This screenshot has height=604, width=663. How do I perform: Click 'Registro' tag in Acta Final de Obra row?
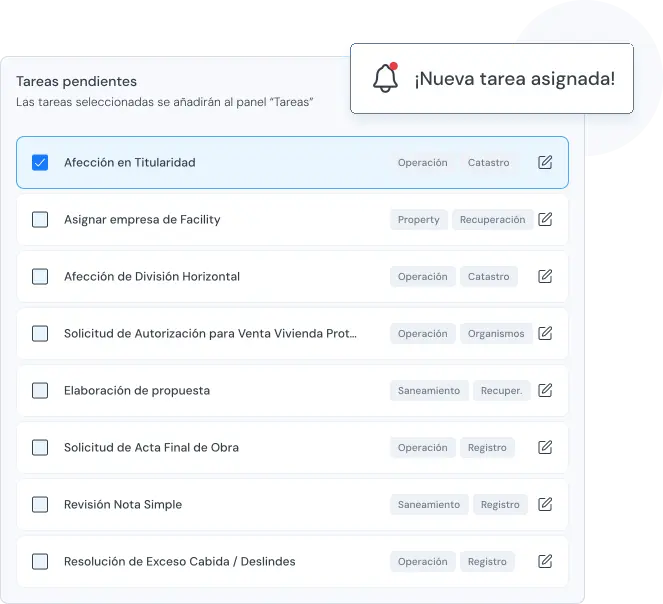(x=487, y=448)
